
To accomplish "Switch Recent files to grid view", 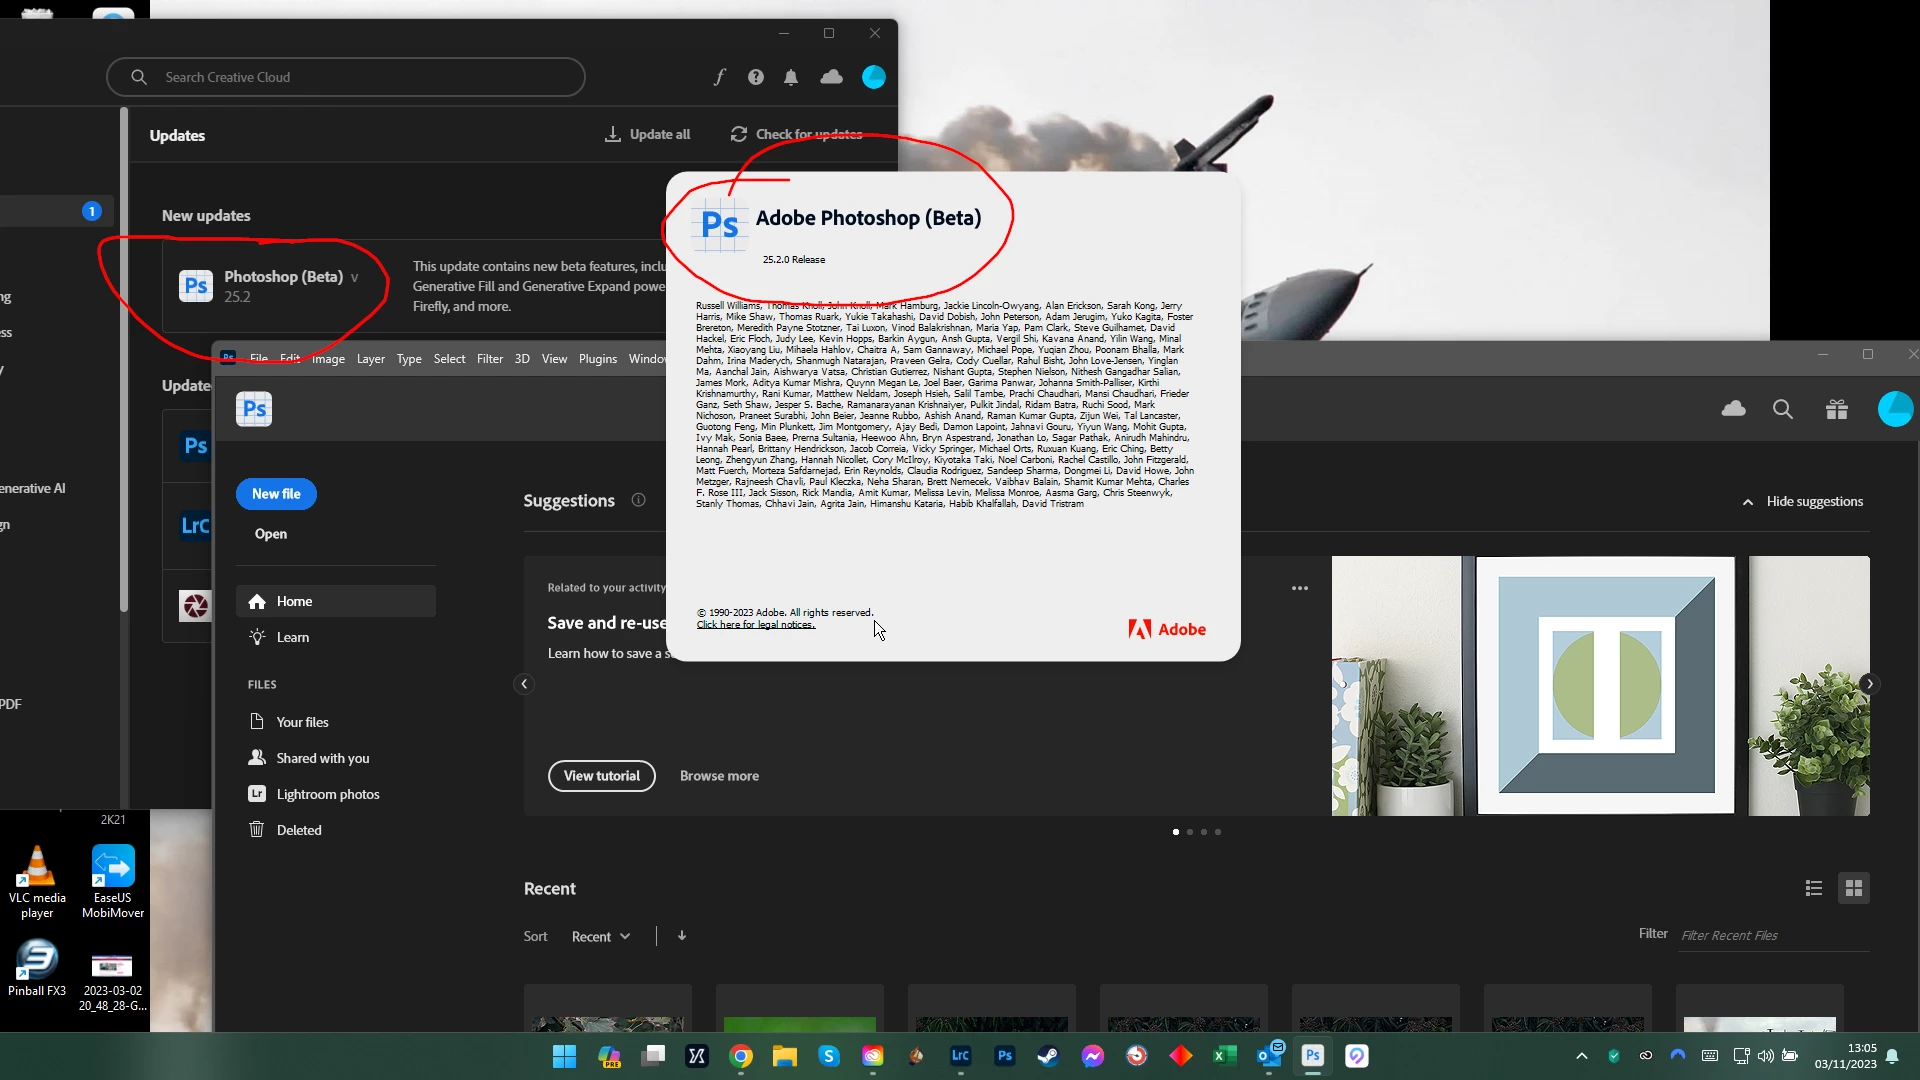I will pyautogui.click(x=1854, y=888).
